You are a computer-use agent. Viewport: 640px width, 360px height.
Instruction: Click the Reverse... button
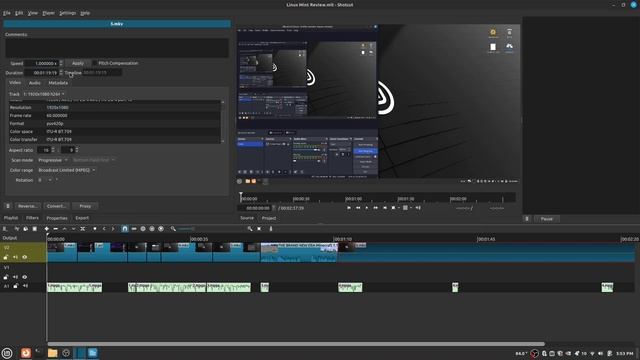point(27,206)
